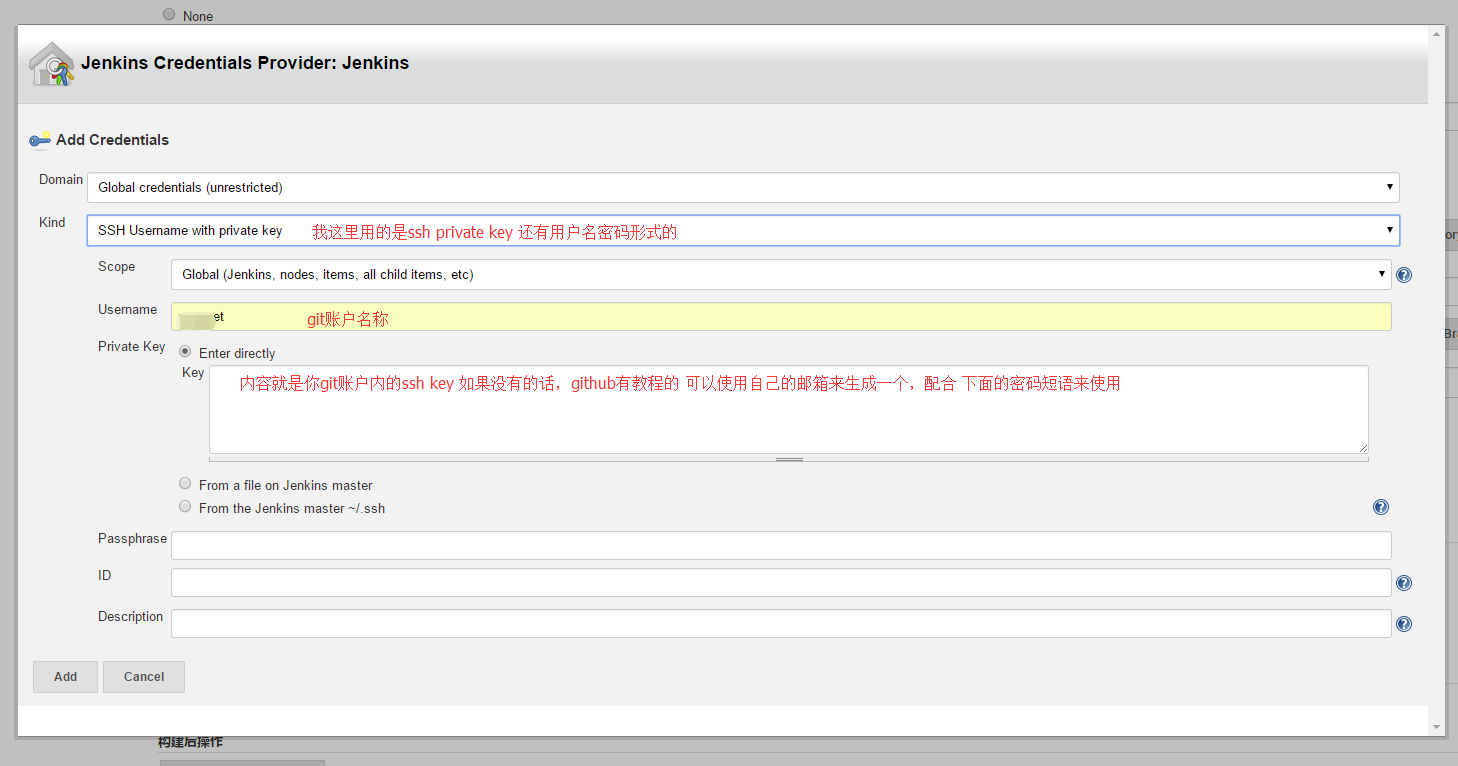Image resolution: width=1458 pixels, height=766 pixels.
Task: Select From a file on Jenkins master
Action: point(185,483)
